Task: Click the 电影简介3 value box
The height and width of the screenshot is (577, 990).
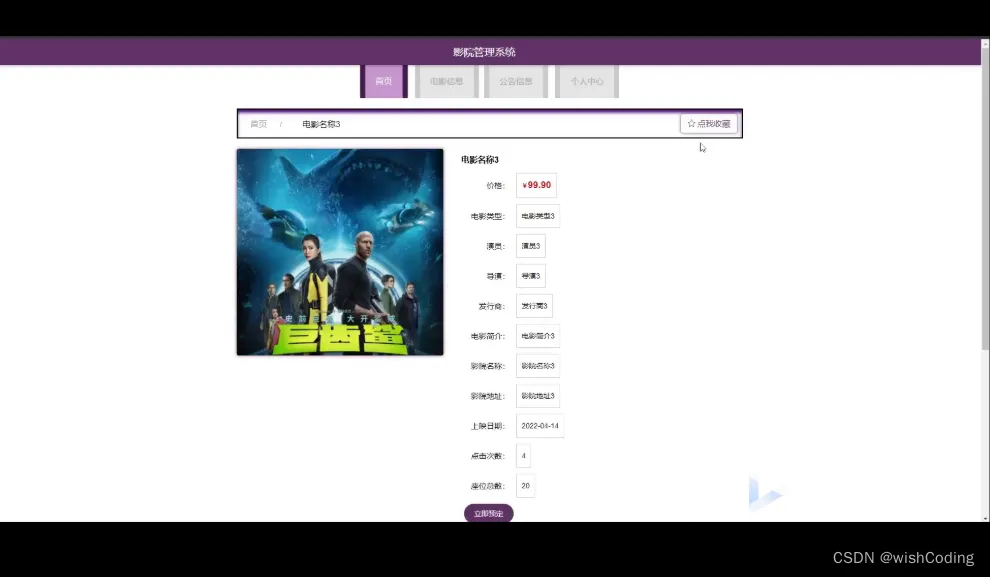Action: [x=537, y=336]
